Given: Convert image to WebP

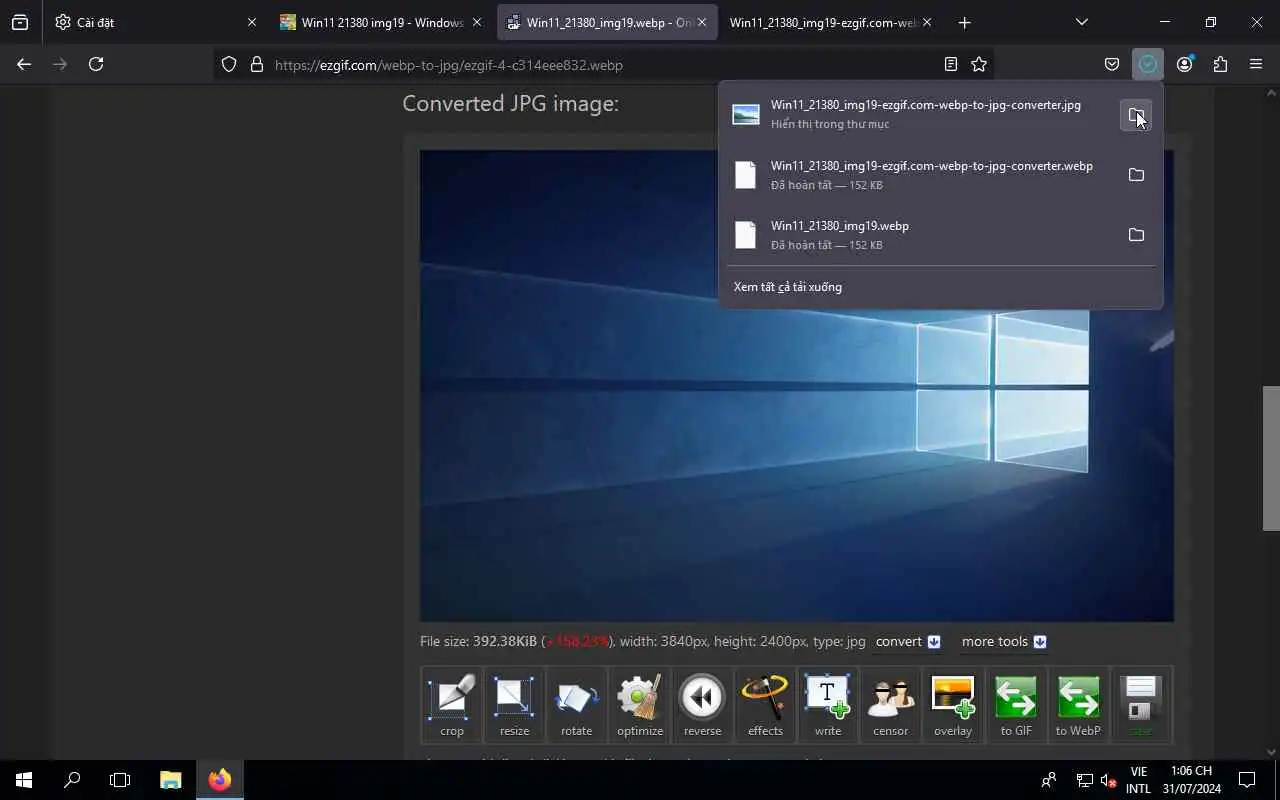Looking at the screenshot, I should [1078, 705].
